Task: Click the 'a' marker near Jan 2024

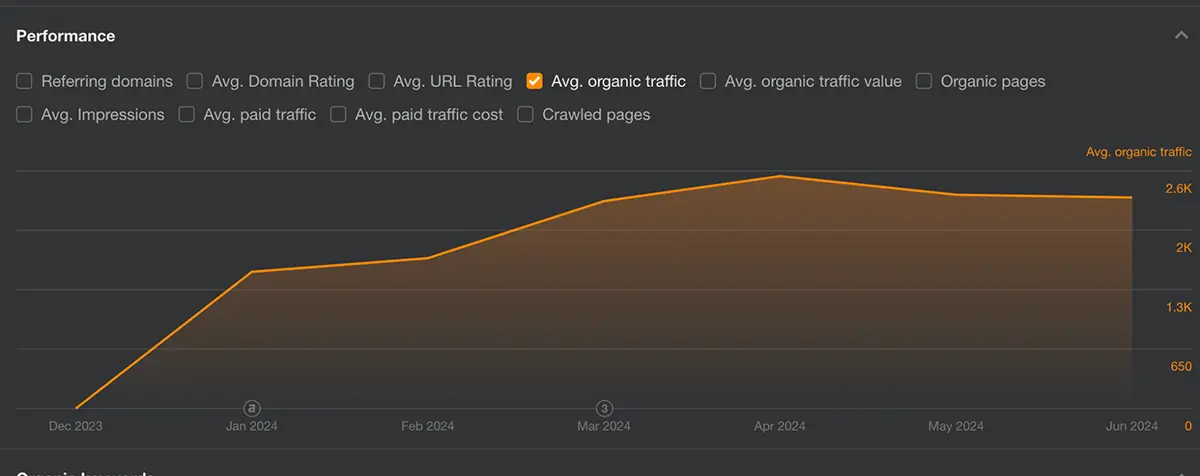Action: click(x=252, y=408)
